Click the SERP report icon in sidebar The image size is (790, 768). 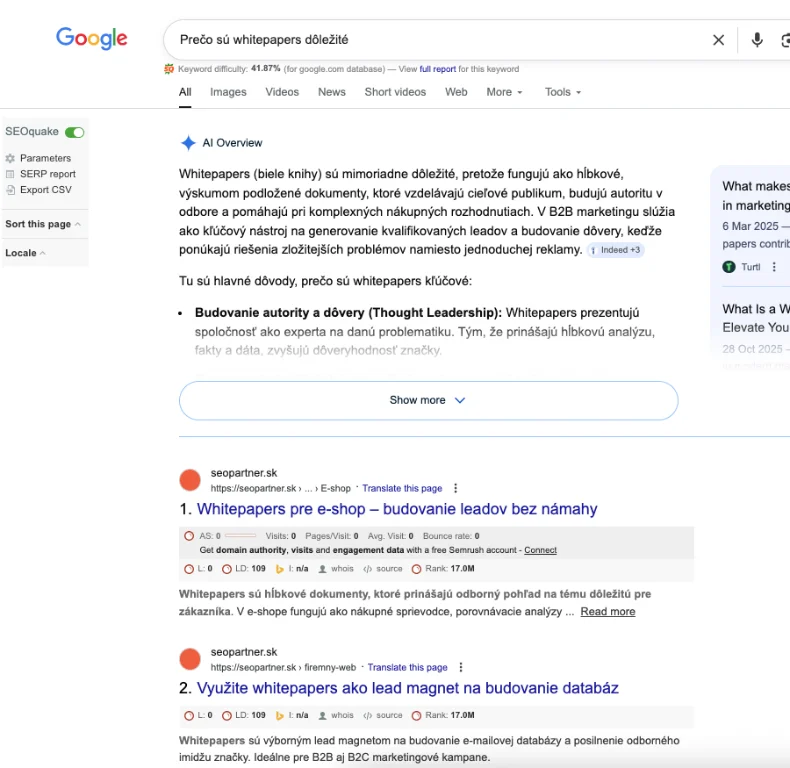pyautogui.click(x=10, y=174)
